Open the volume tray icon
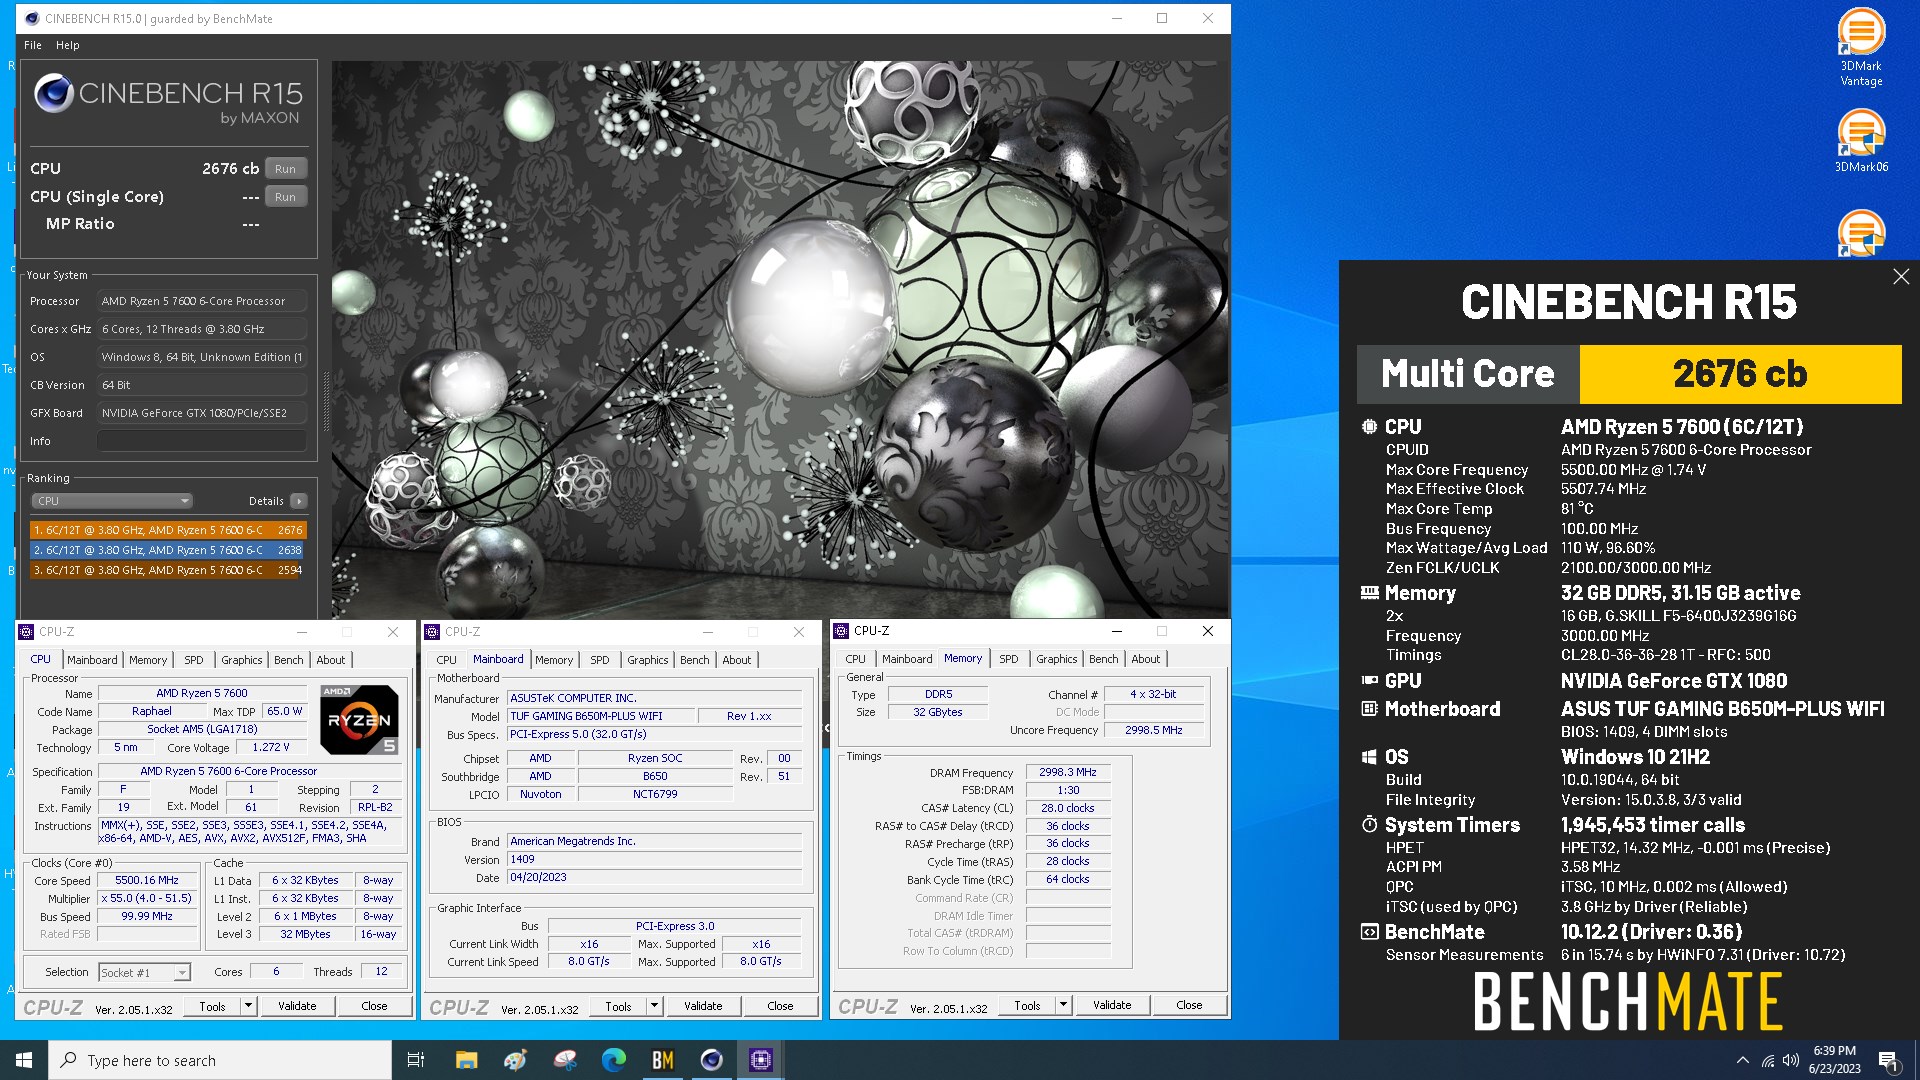The image size is (1920, 1080). point(1791,1060)
